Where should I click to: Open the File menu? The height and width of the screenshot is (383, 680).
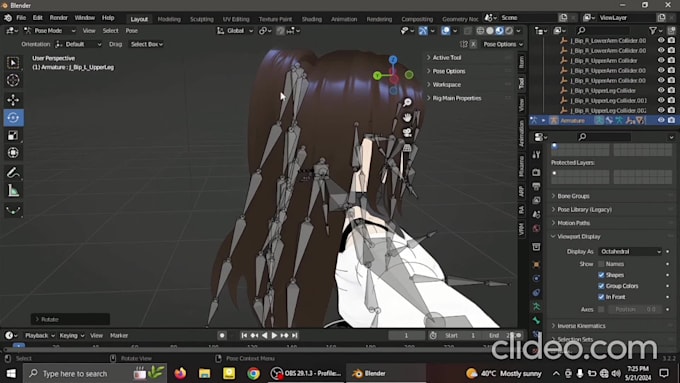(x=21, y=18)
